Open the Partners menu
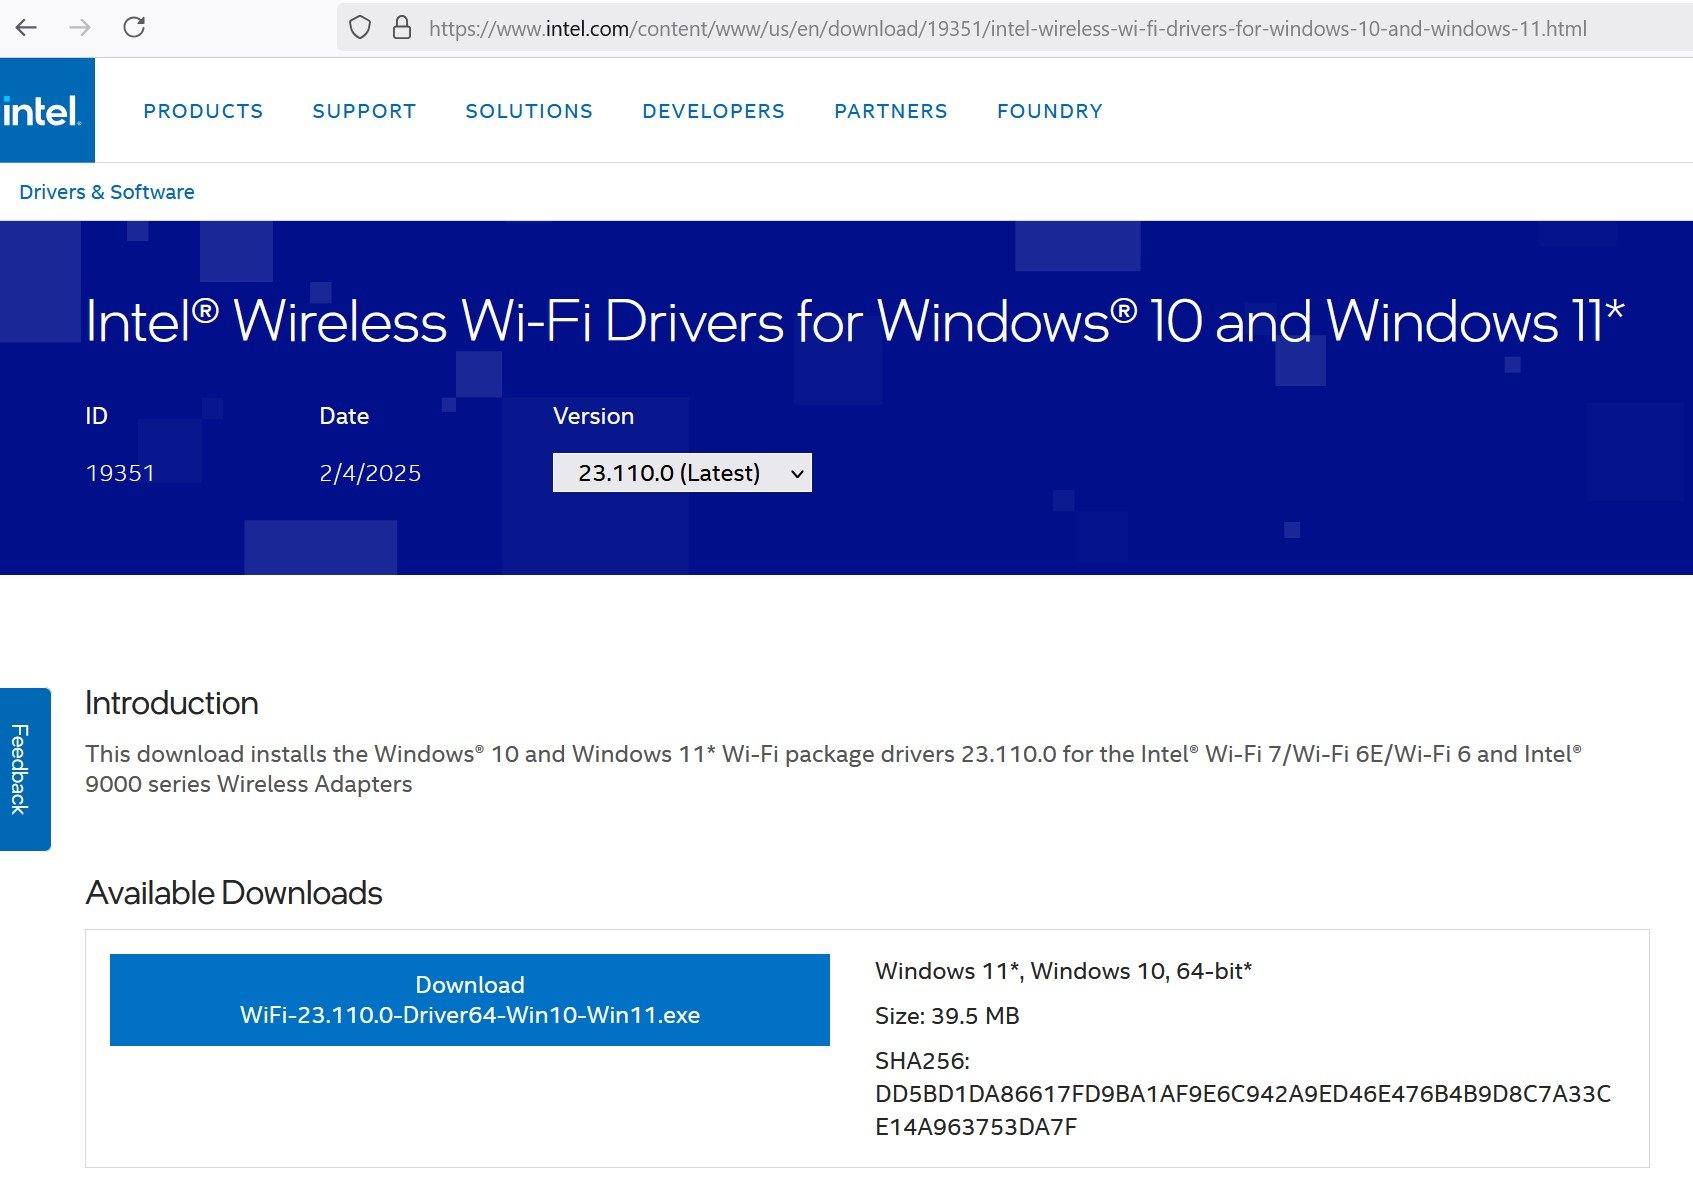 tap(891, 111)
